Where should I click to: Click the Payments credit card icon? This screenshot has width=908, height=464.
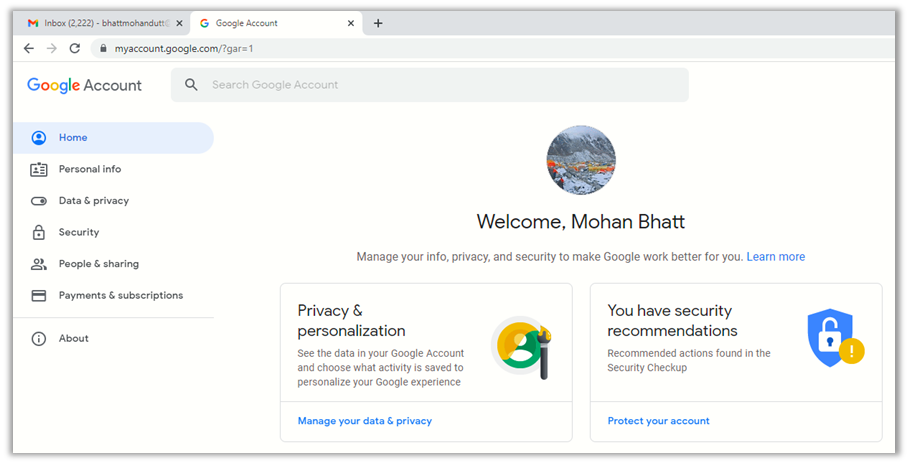click(39, 295)
